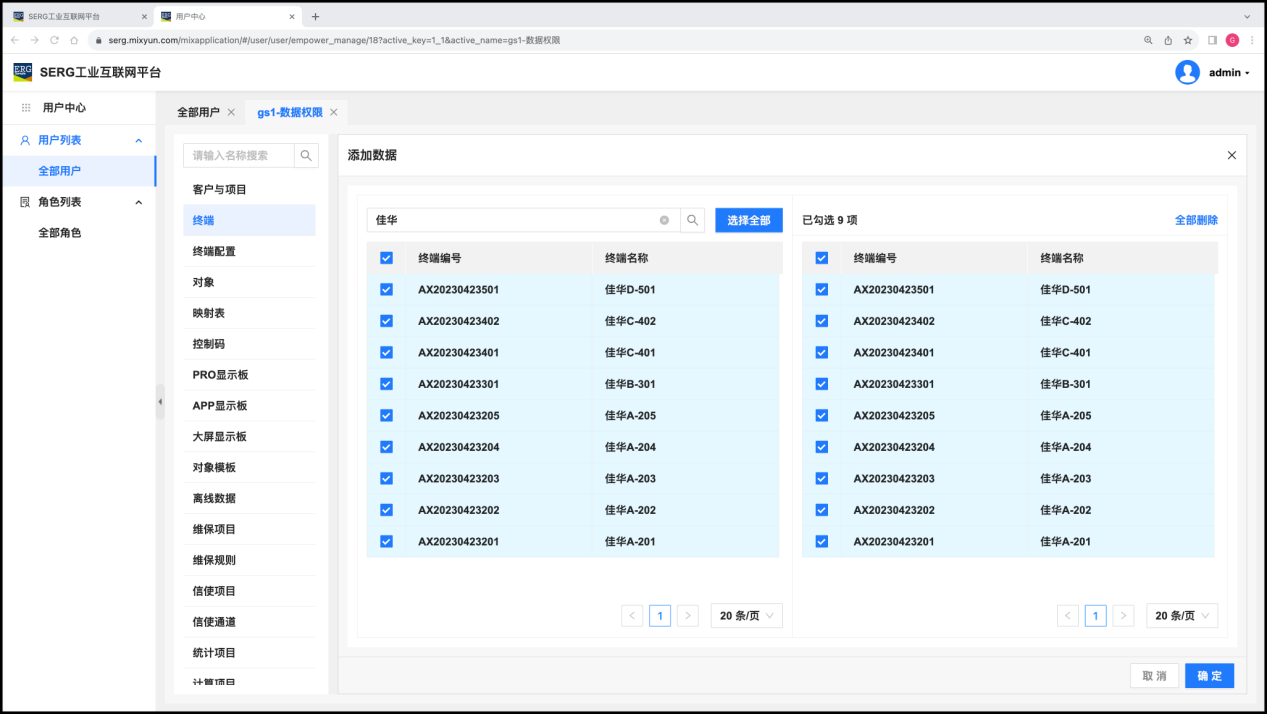Close the 添加数据 dialog with the X icon
Screen dimensions: 1267x714
coord(1231,155)
